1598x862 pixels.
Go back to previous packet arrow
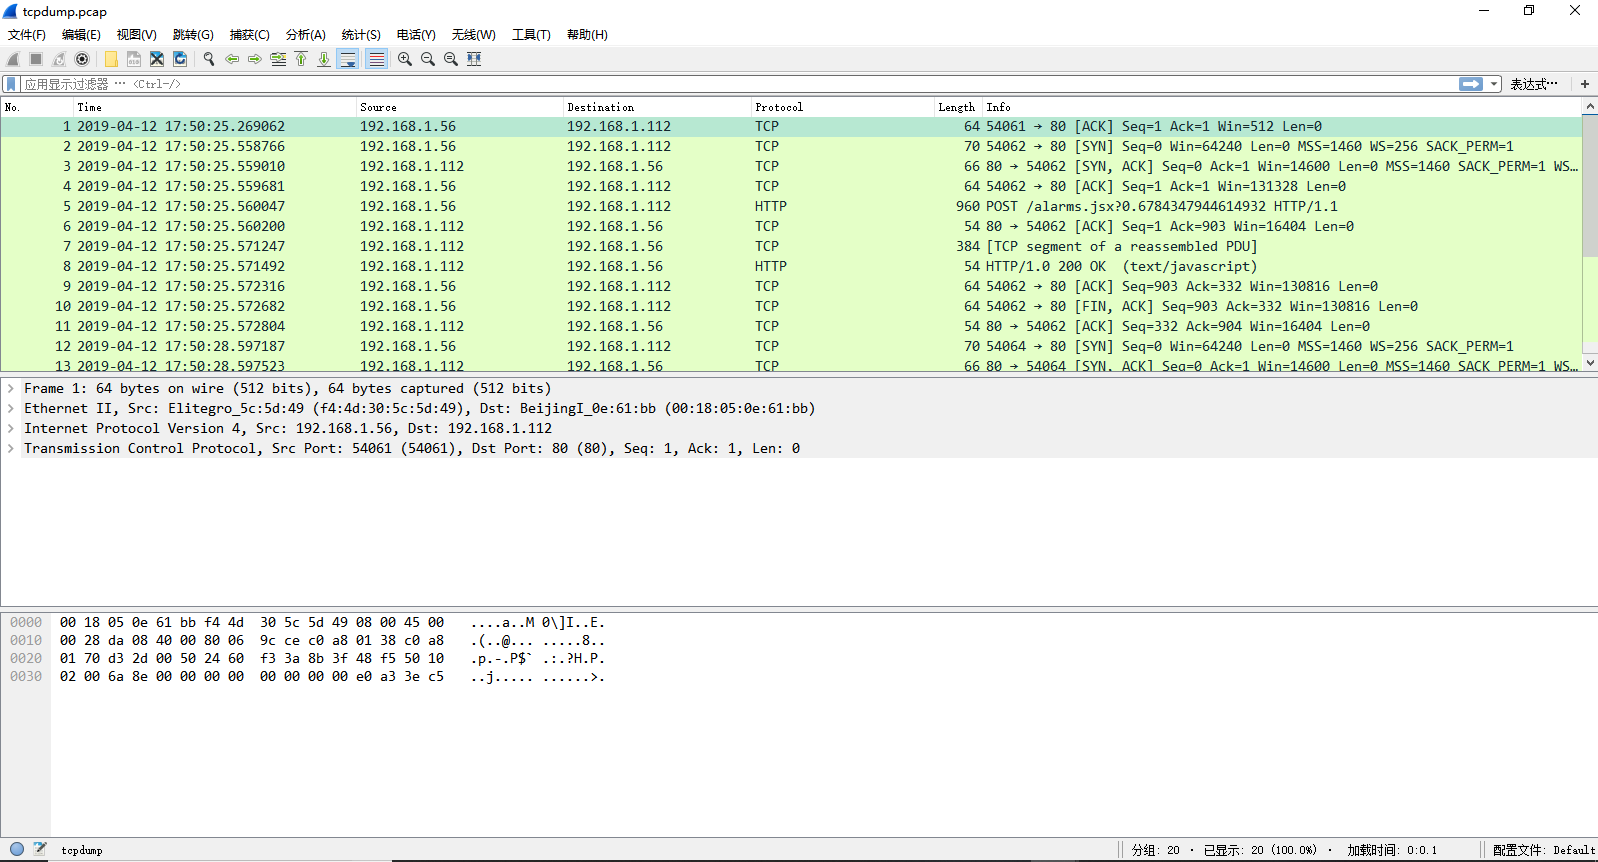pos(232,59)
